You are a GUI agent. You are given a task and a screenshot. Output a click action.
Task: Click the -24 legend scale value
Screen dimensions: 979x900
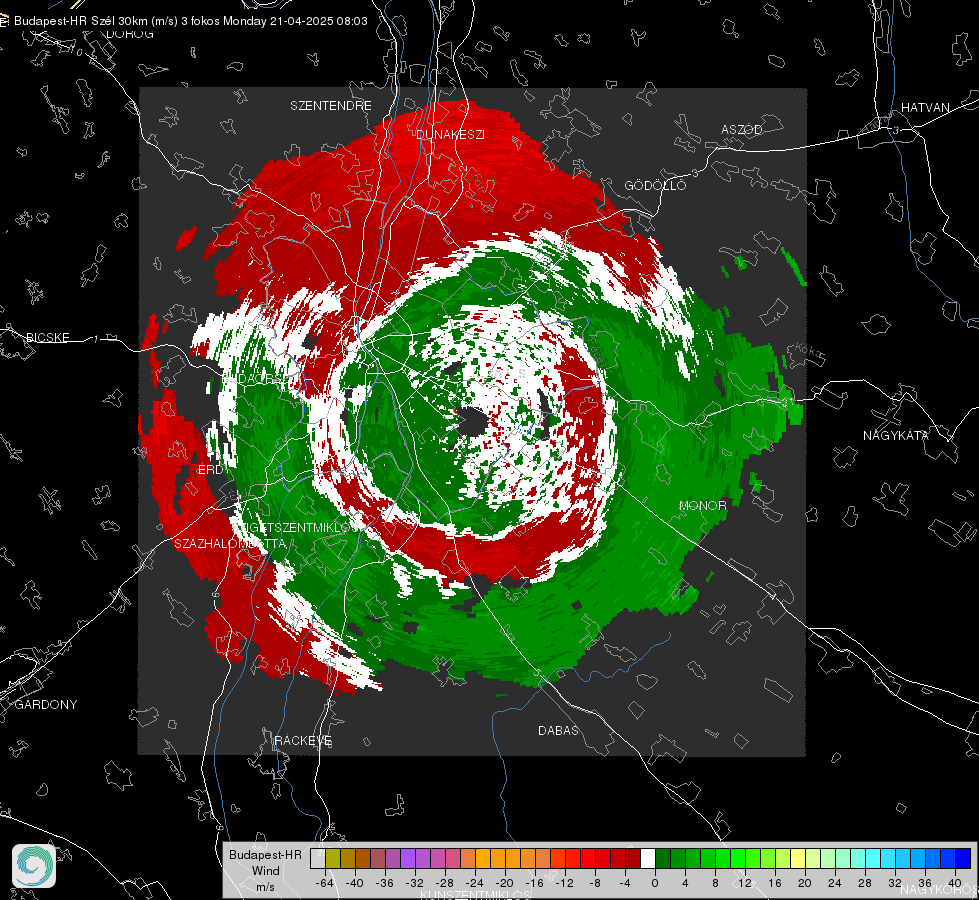click(474, 883)
